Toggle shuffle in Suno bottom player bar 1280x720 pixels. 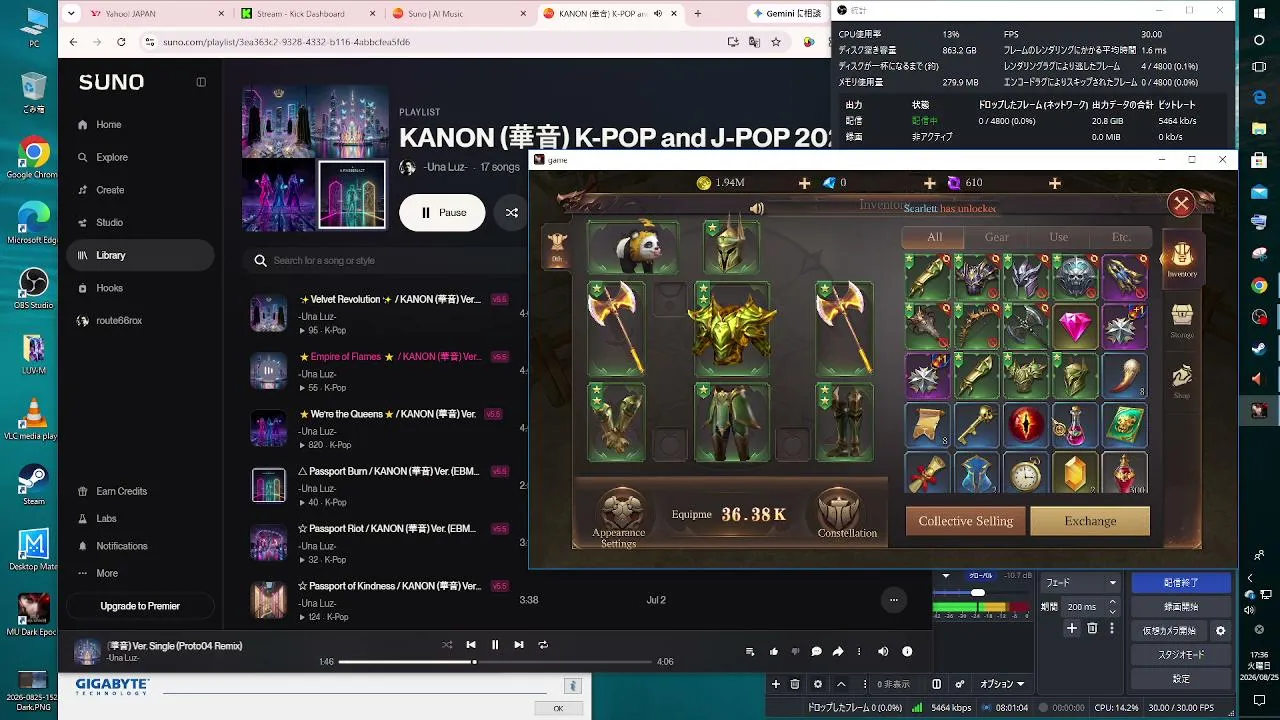[447, 645]
